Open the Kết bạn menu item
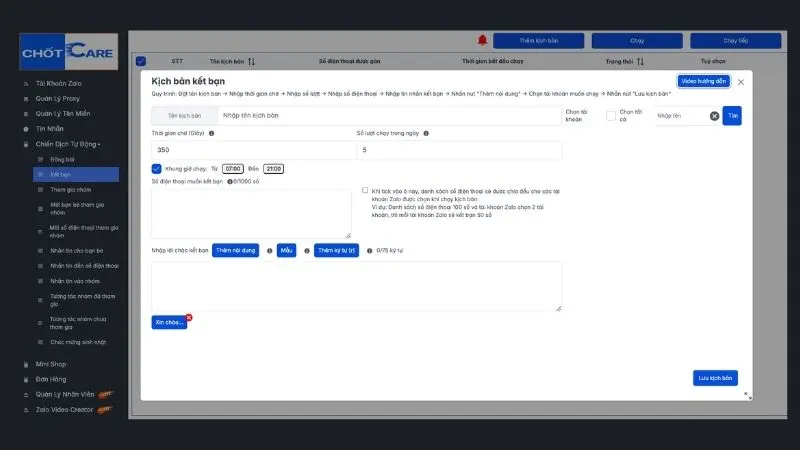Image resolution: width=800 pixels, height=450 pixels. point(76,174)
